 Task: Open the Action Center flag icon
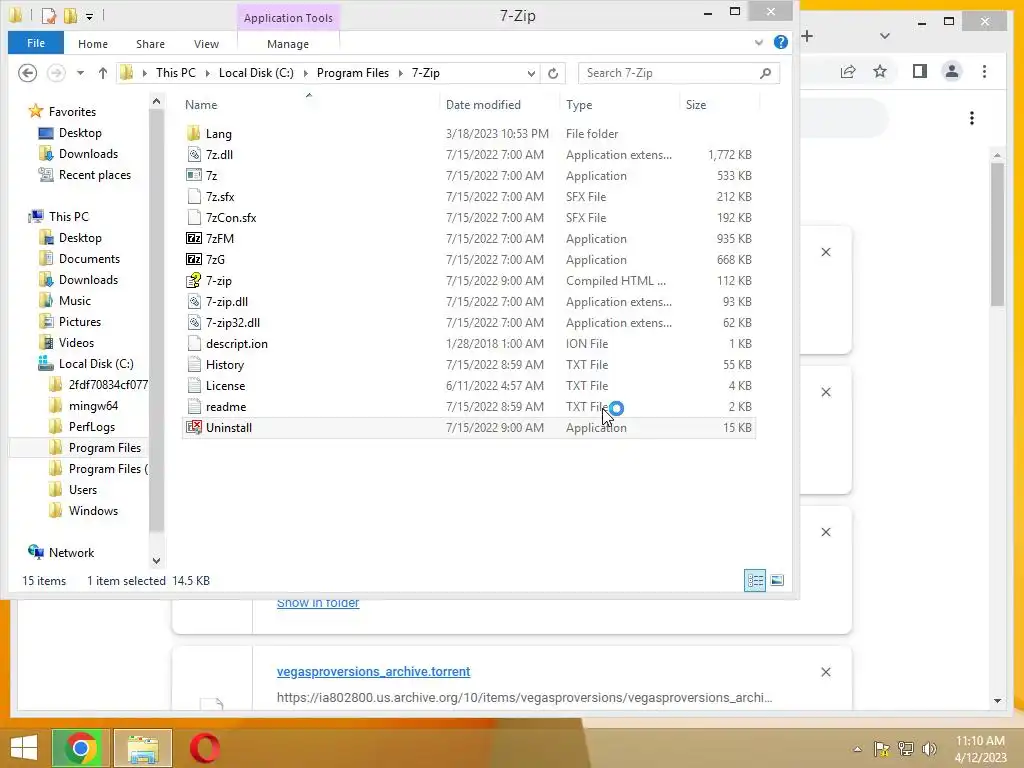click(881, 749)
